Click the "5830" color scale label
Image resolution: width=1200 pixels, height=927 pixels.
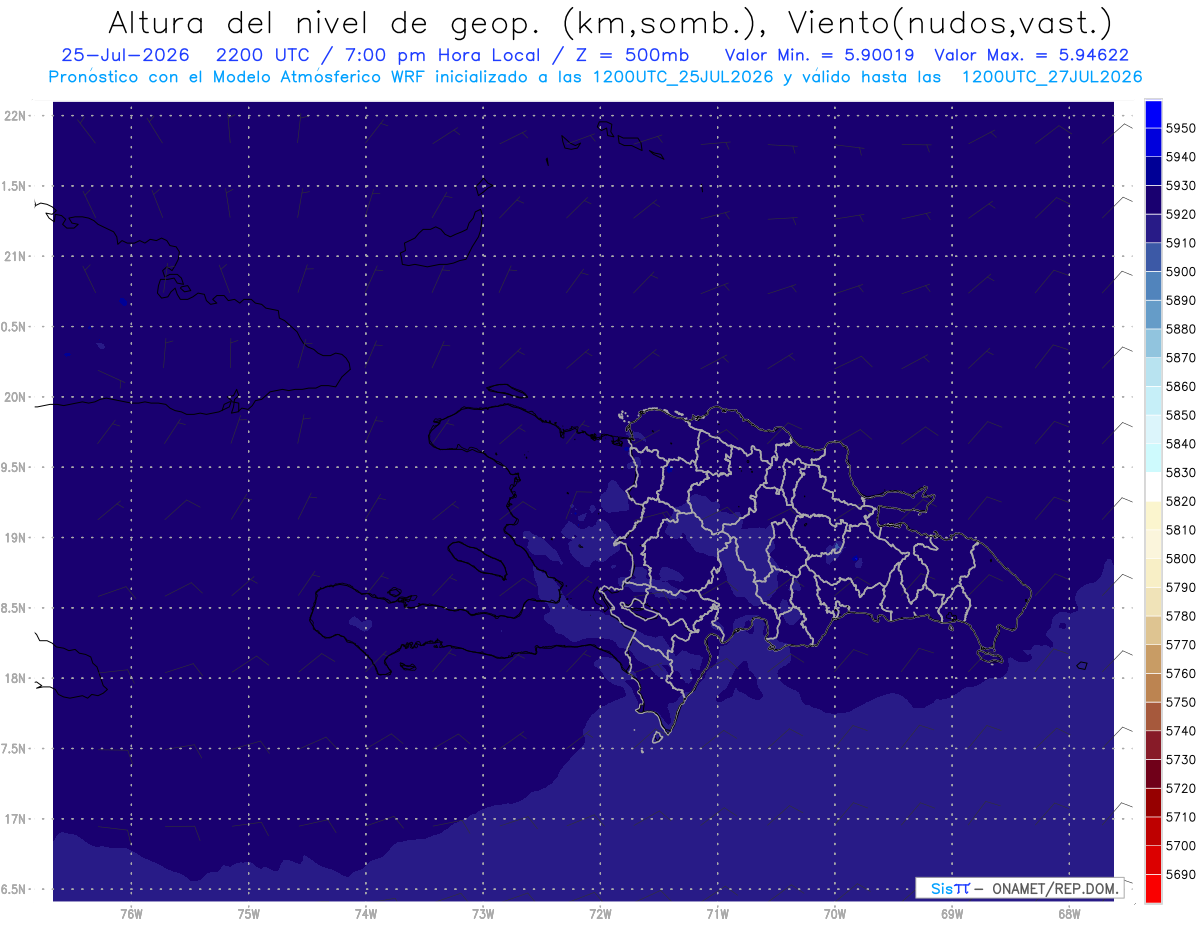[x=1180, y=472]
